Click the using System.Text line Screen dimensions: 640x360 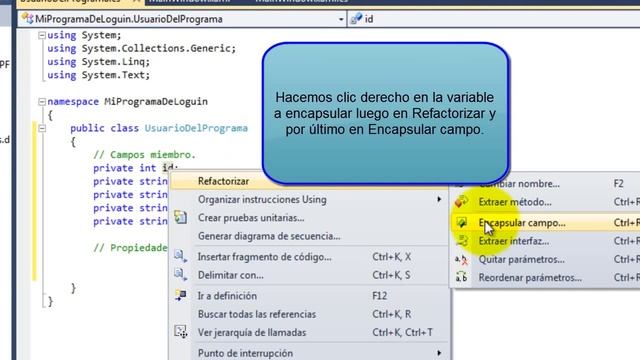tap(98, 75)
